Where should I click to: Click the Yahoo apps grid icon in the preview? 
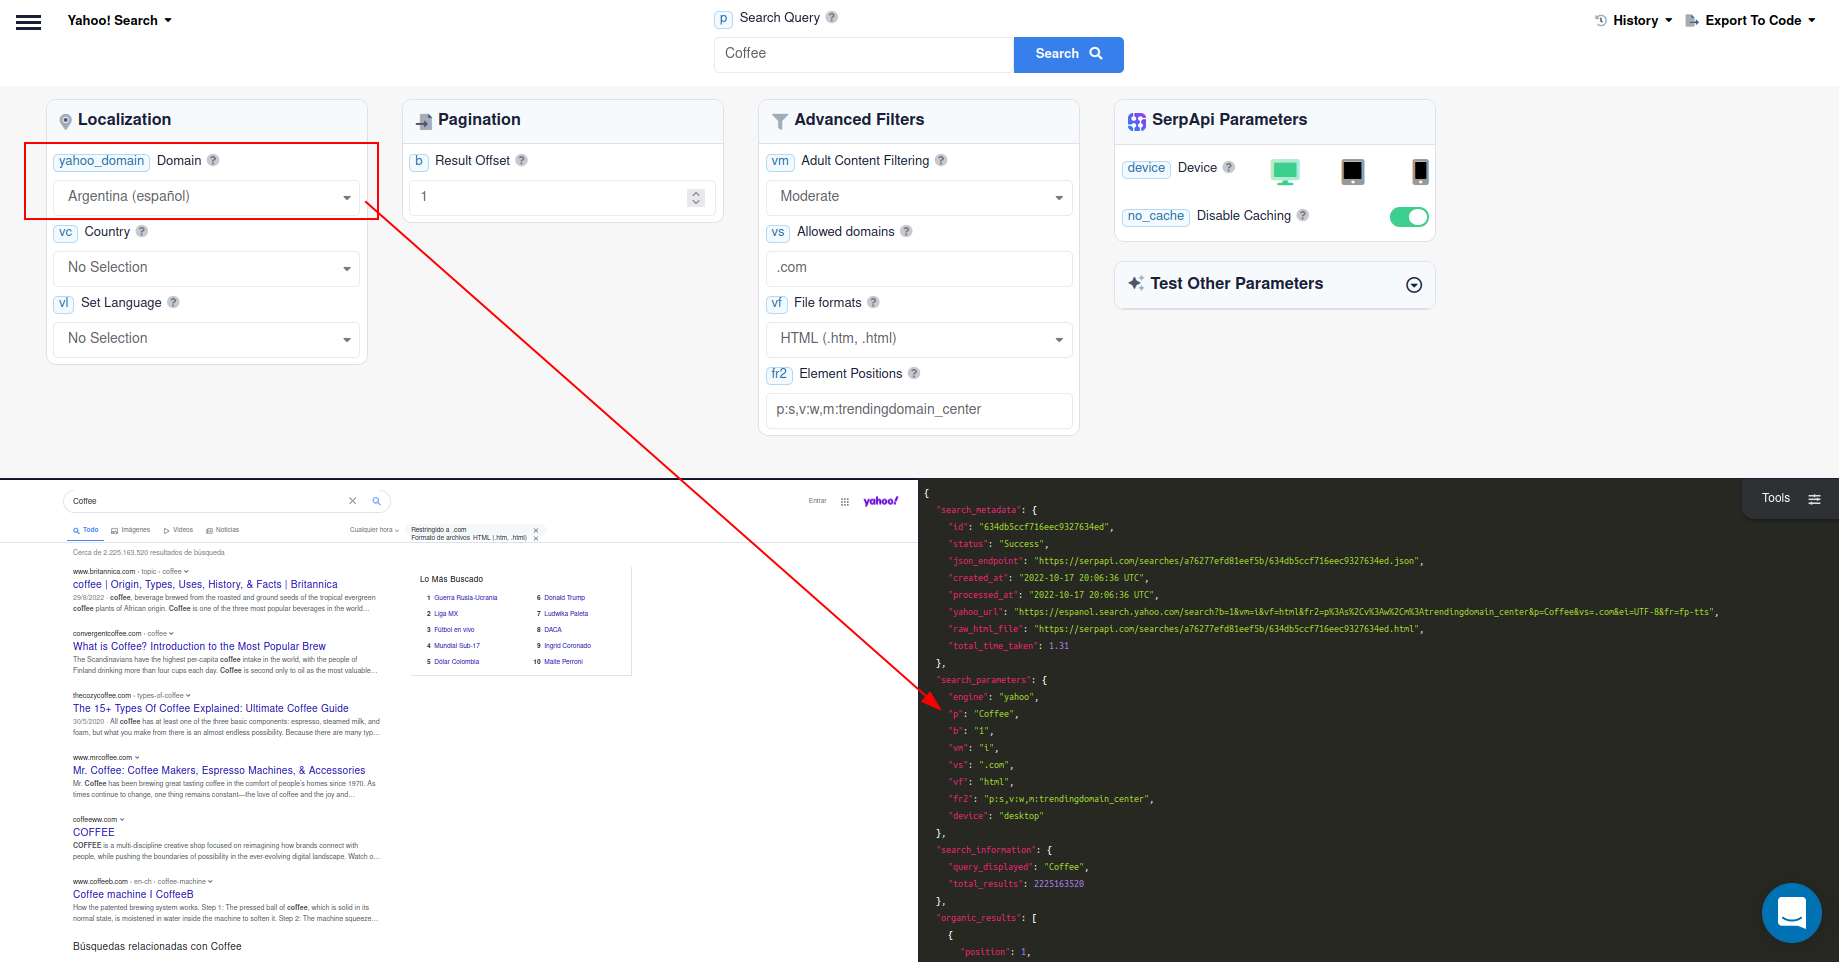click(x=845, y=501)
